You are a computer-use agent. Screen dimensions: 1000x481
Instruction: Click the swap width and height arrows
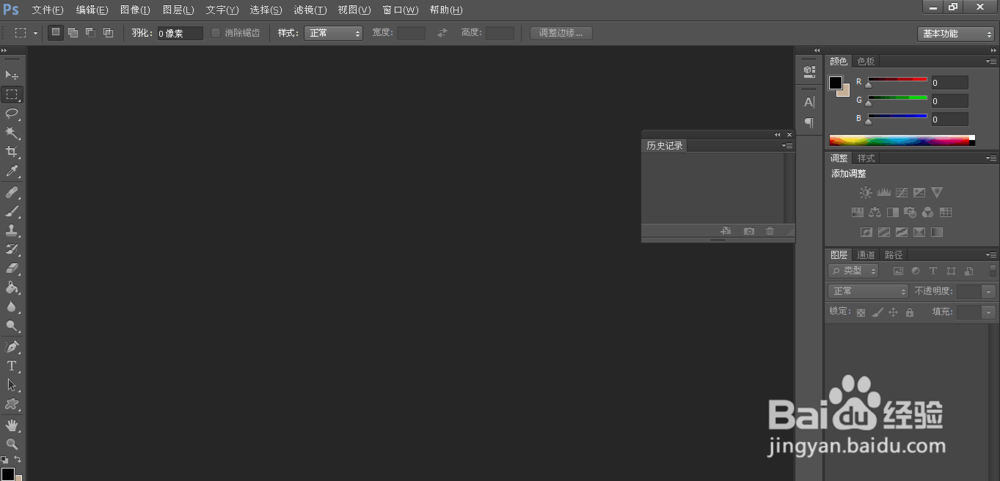pyautogui.click(x=443, y=33)
